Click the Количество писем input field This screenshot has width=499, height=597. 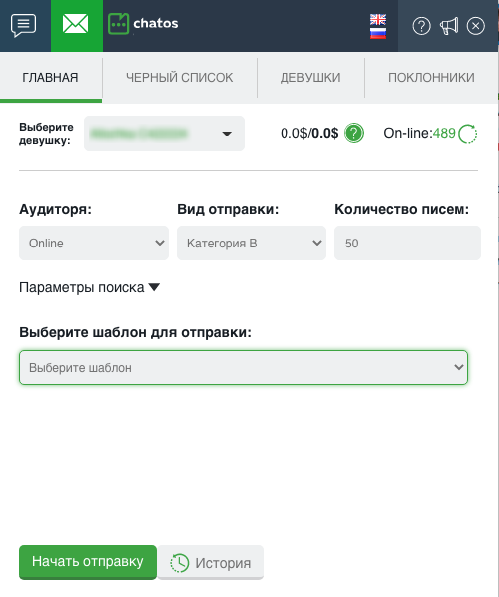pos(407,243)
